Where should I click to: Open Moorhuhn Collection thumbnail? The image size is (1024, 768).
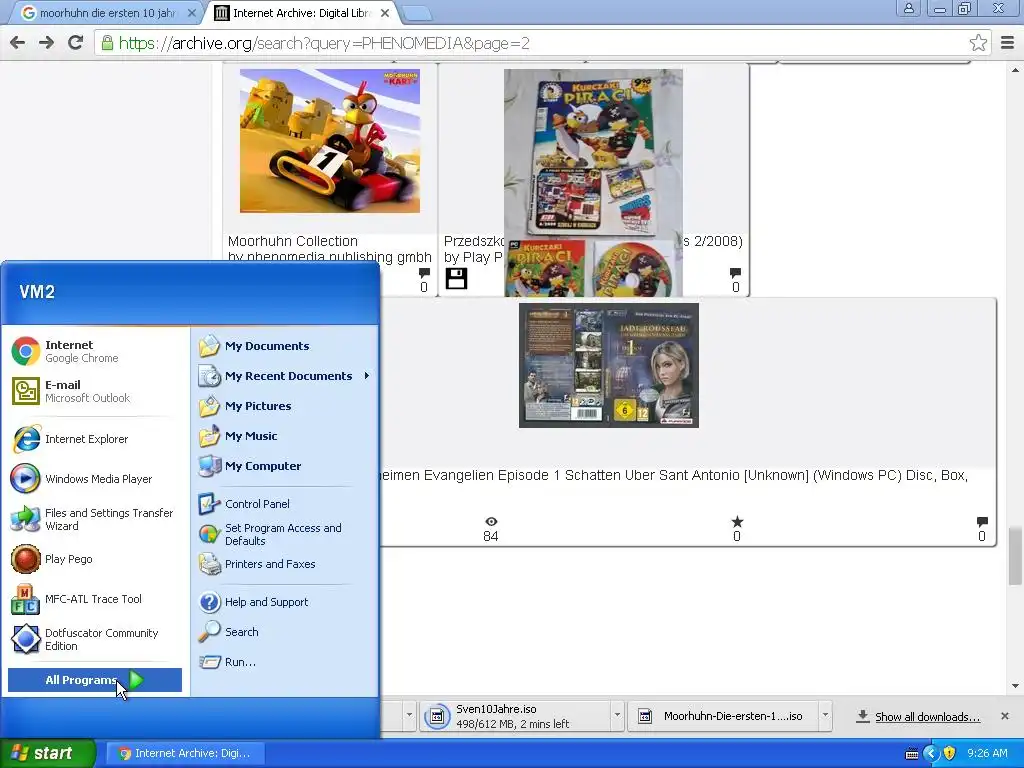(x=330, y=141)
